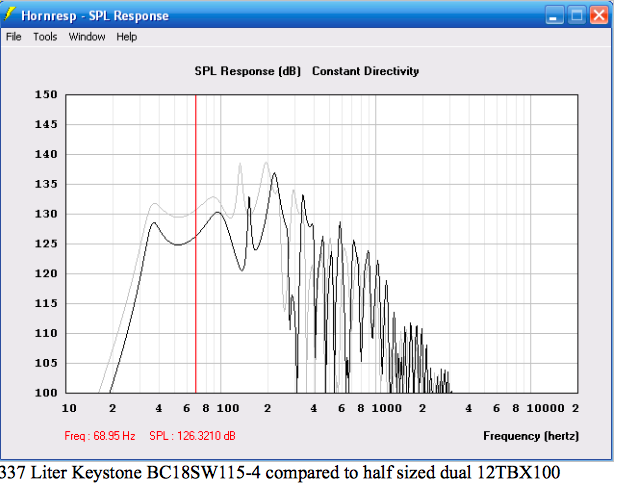Image resolution: width=620 pixels, height=486 pixels.
Task: Click the 'SPL Response (dB)' chart title
Action: click(x=248, y=71)
